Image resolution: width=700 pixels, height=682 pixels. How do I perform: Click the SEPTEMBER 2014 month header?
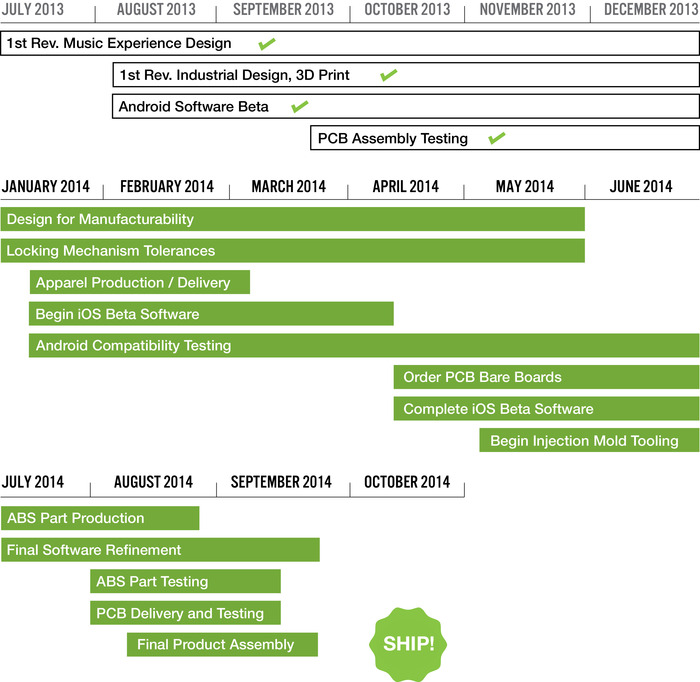pos(281,482)
